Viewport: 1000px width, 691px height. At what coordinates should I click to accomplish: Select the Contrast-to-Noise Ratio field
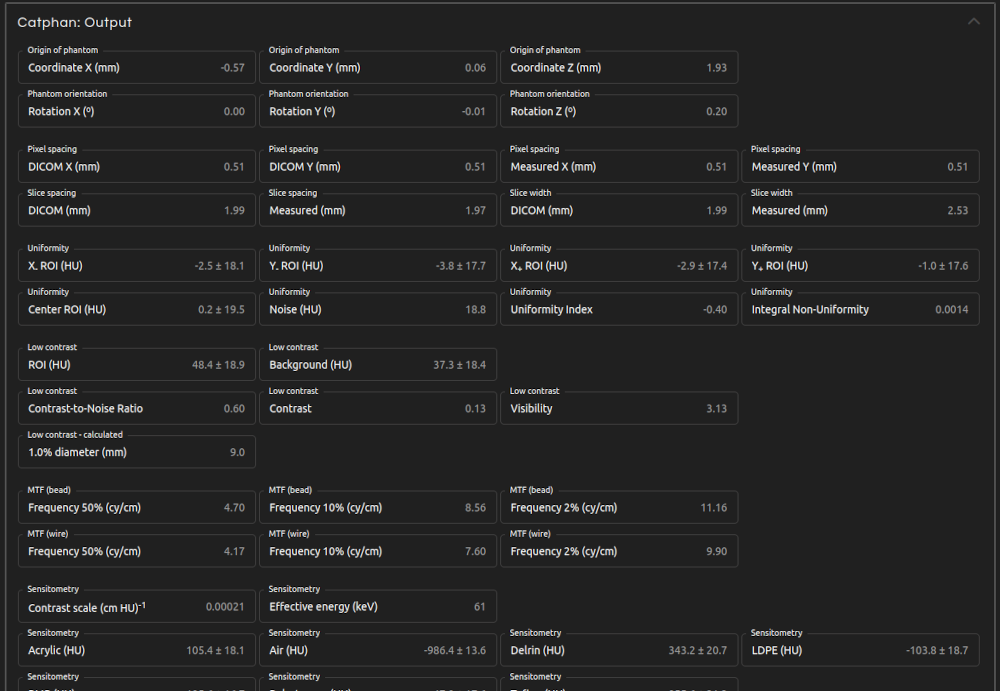click(x=137, y=408)
